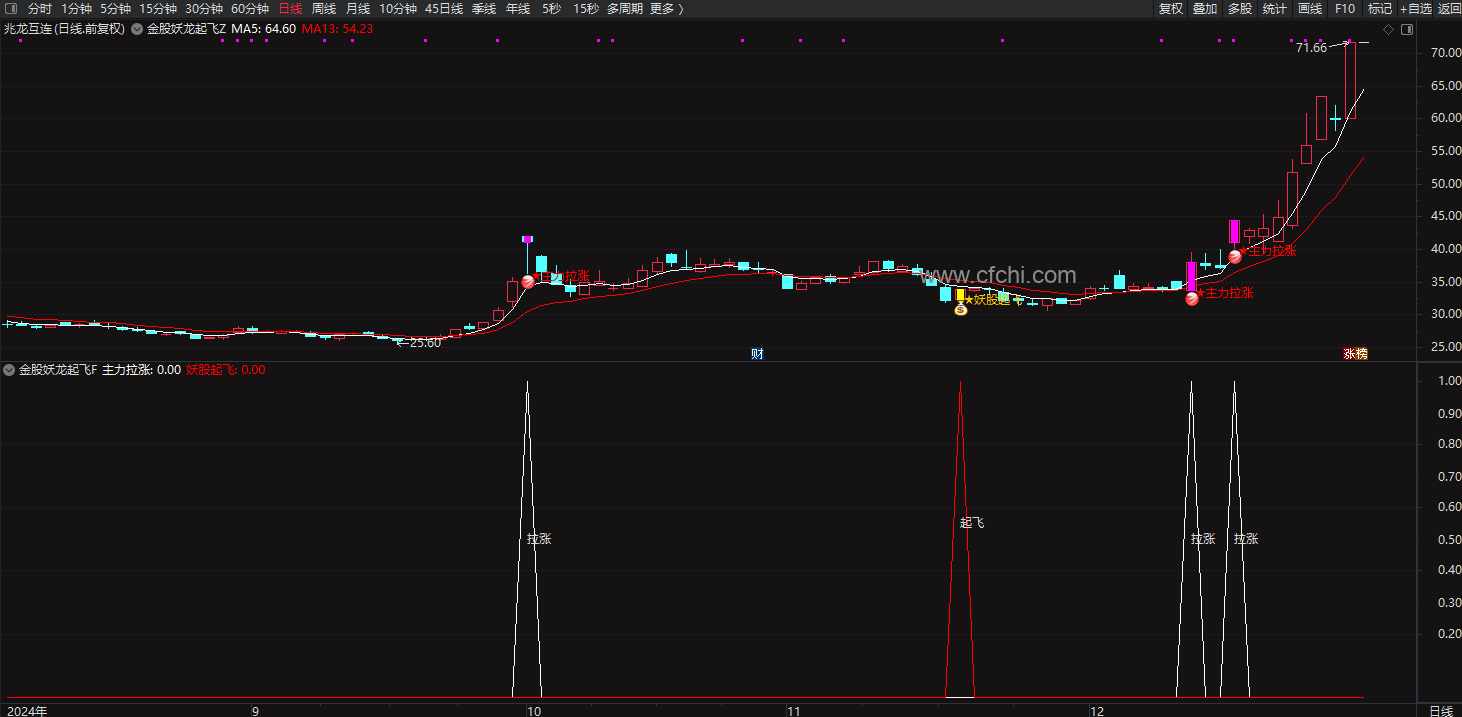Select the 日线 daily period

click(x=290, y=9)
